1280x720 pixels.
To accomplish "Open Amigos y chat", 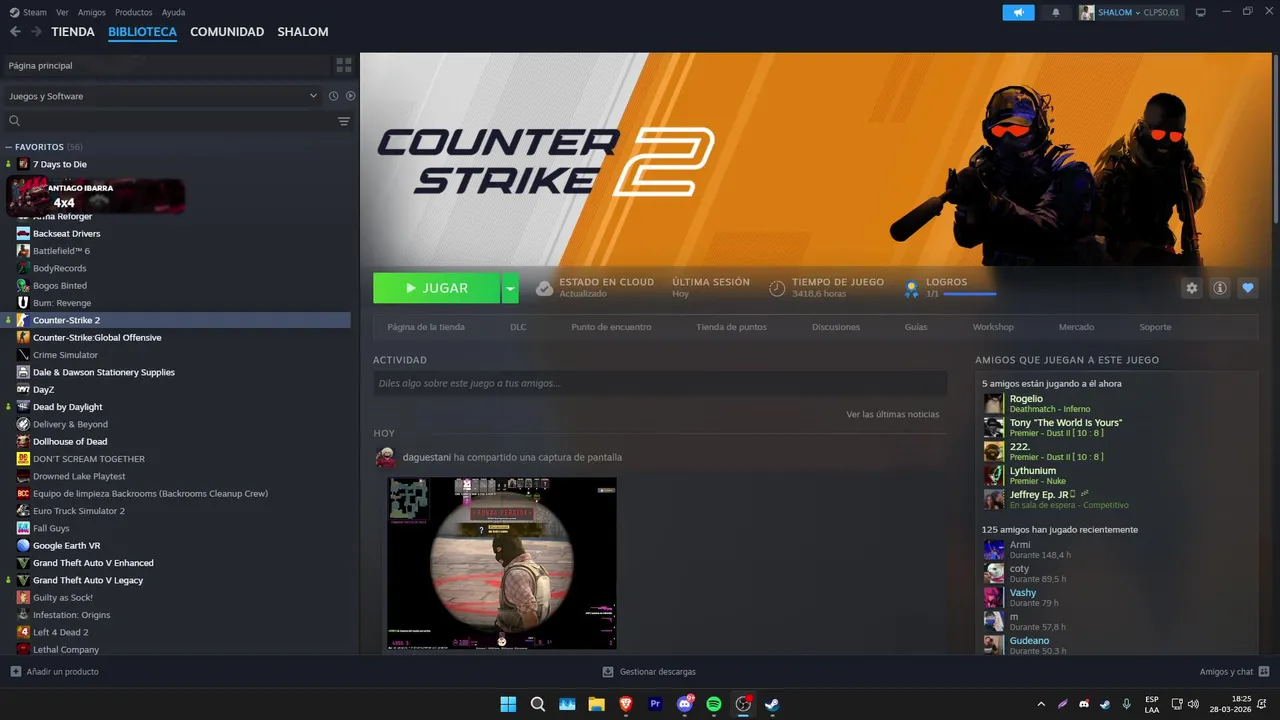I will click(1234, 672).
